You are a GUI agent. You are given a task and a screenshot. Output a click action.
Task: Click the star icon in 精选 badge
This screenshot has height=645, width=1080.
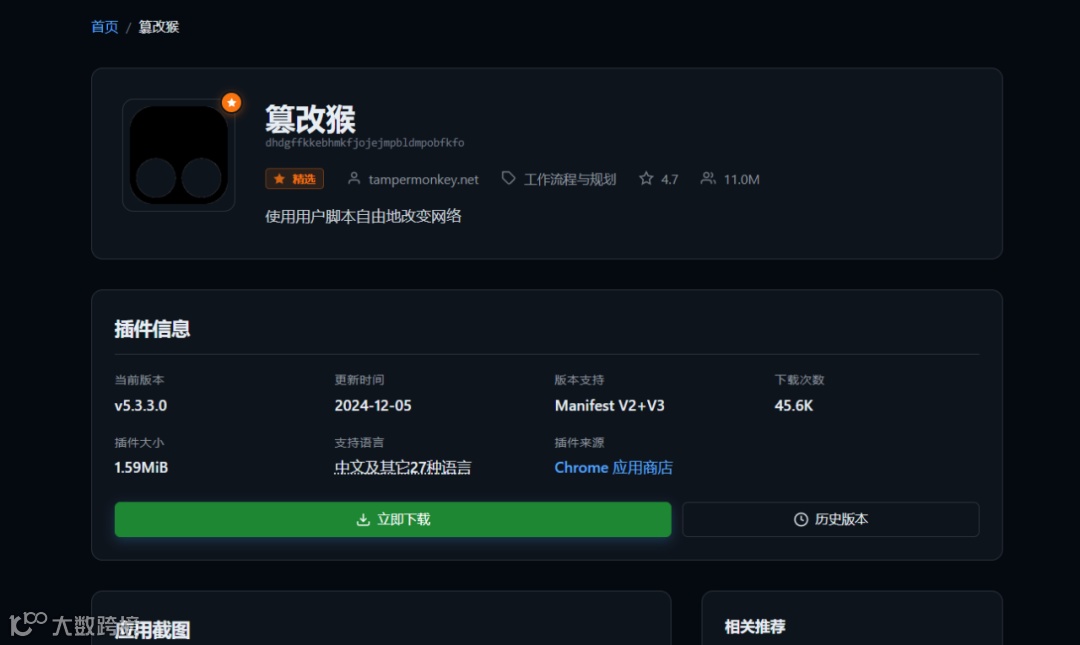(x=279, y=179)
